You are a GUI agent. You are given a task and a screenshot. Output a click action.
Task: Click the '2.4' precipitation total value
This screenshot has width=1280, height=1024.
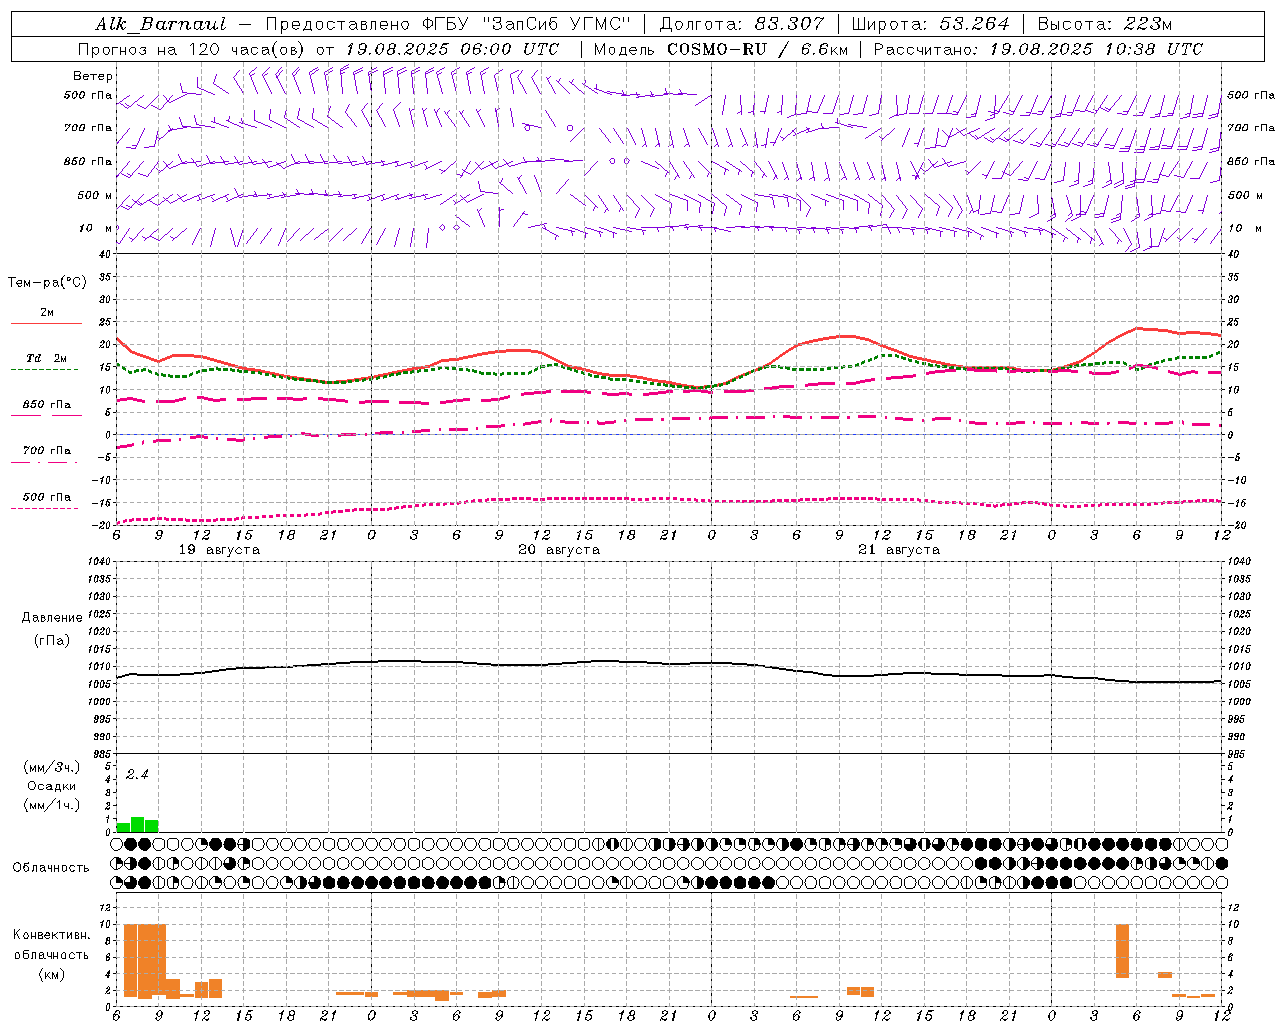[137, 775]
